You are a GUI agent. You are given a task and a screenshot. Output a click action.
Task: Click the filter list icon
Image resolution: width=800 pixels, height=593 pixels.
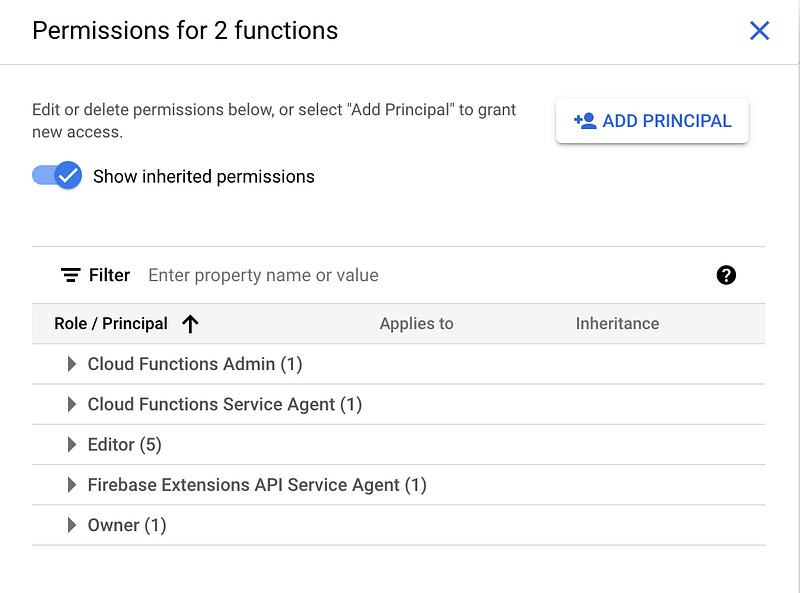pos(71,275)
